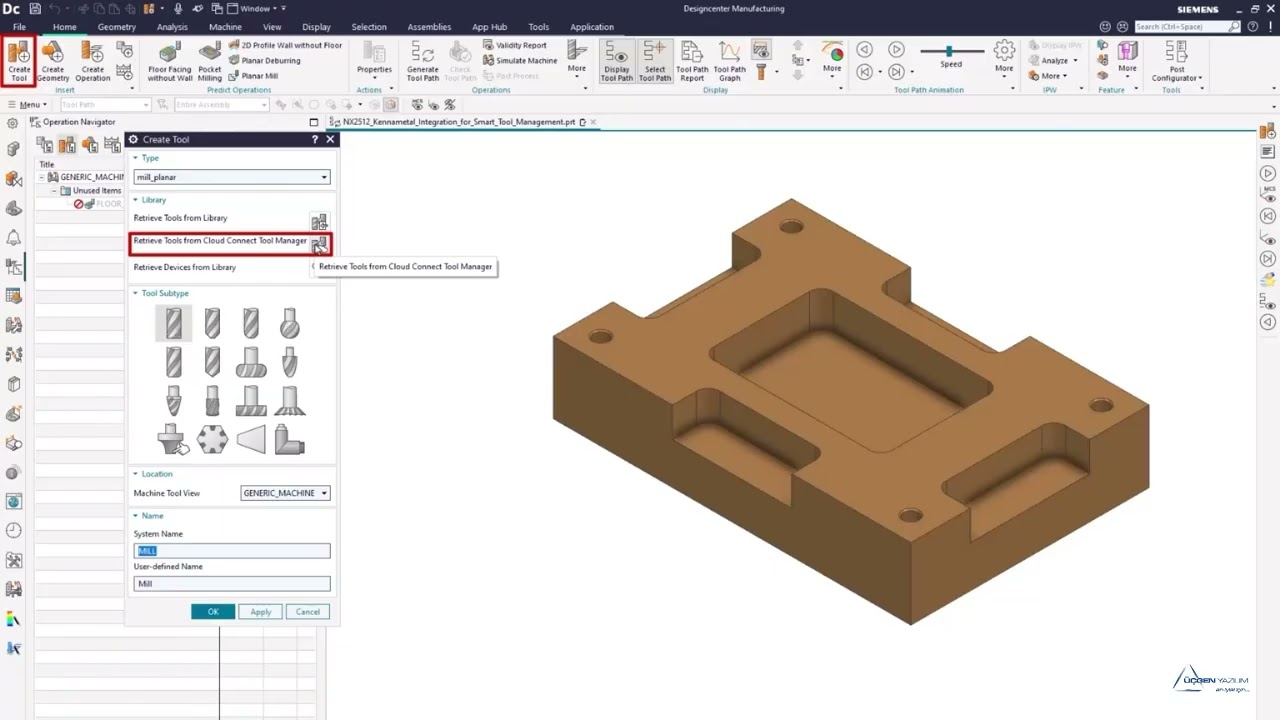
Task: Adjust the animation Speed slider
Action: [x=950, y=51]
